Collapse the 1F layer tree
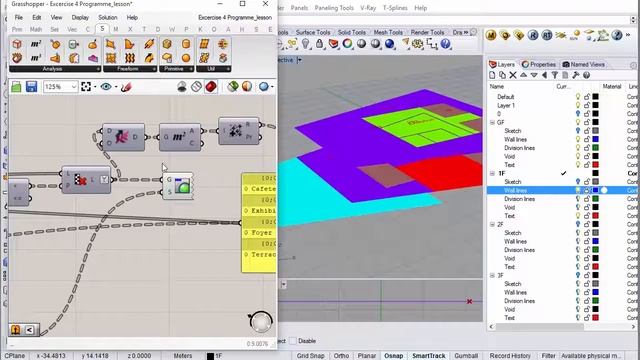Viewport: 640px width, 360px height. pyautogui.click(x=492, y=173)
